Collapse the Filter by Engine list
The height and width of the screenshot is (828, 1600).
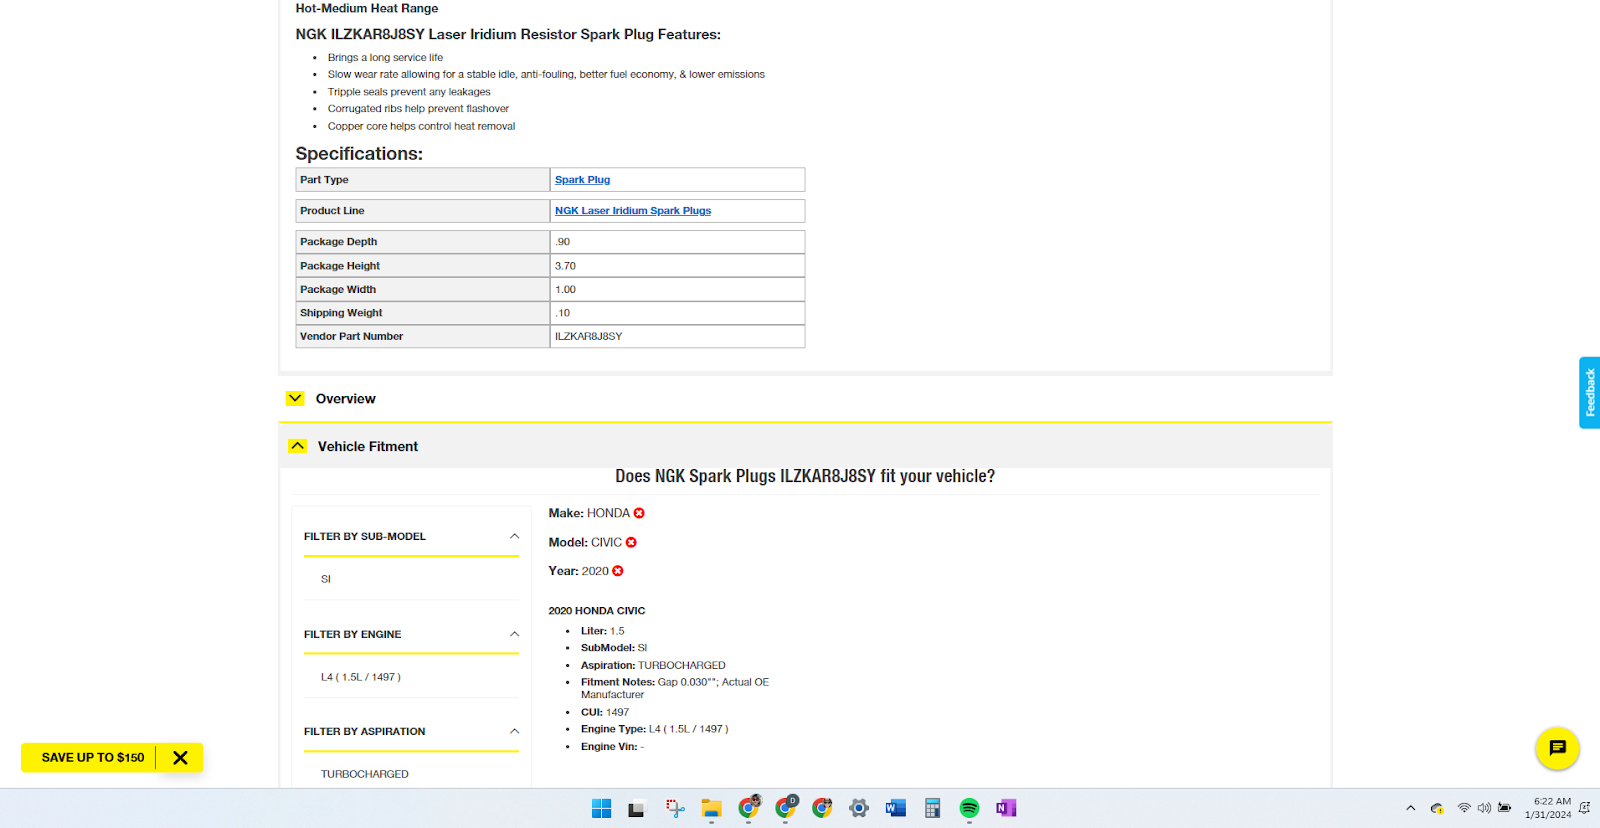(x=514, y=634)
